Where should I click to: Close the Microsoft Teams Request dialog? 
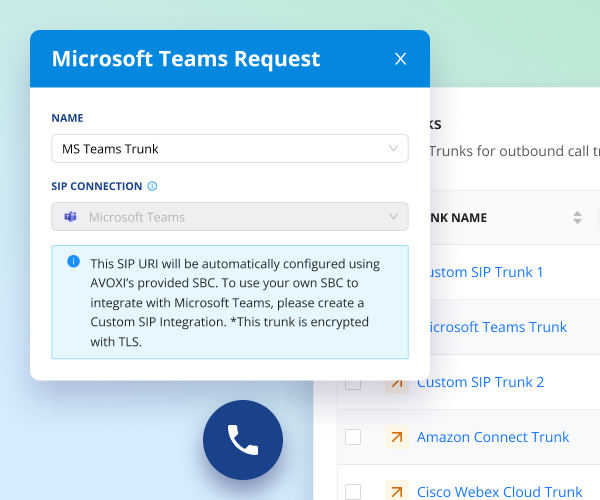tap(401, 59)
